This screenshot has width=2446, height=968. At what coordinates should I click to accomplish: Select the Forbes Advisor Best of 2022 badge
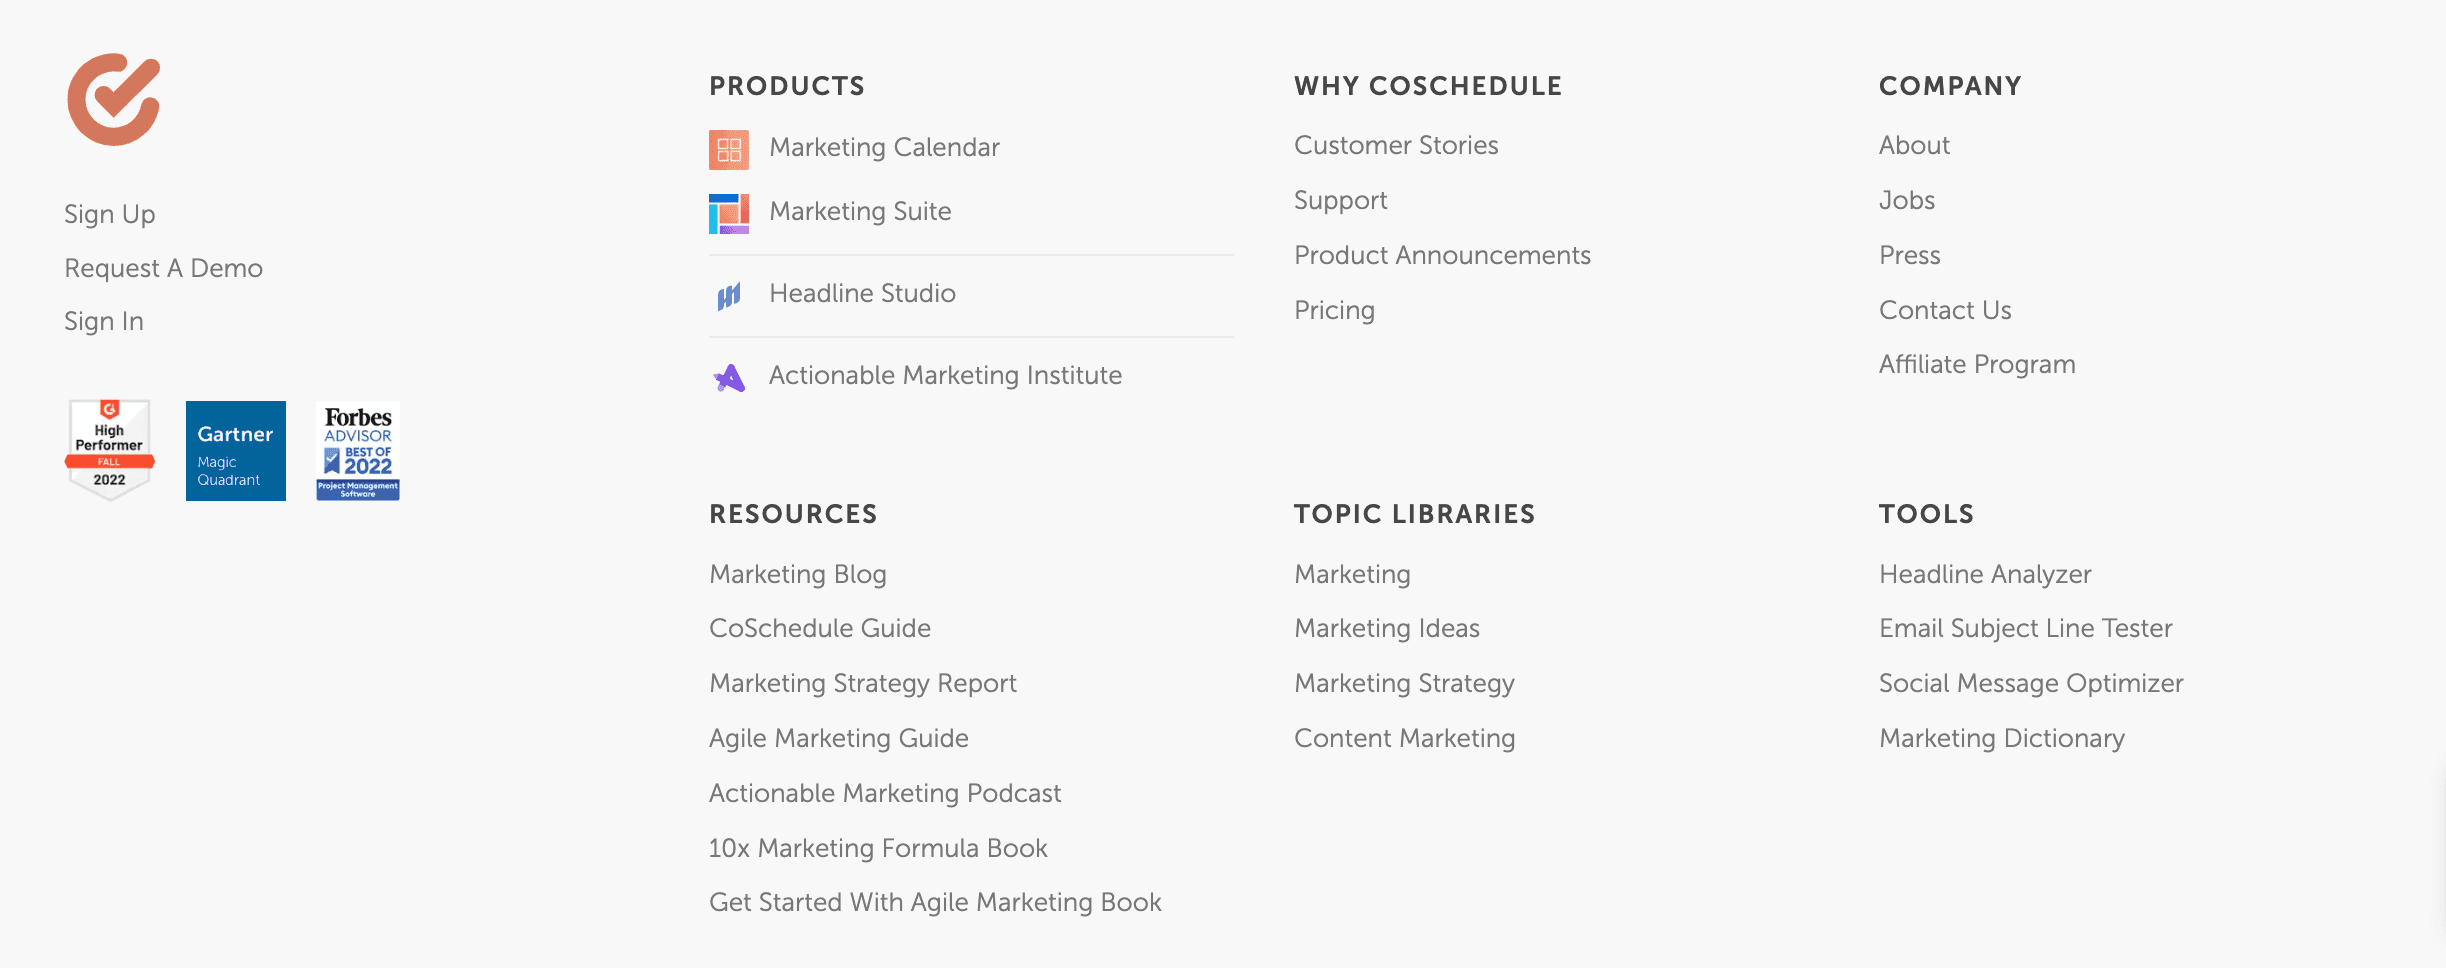coord(357,451)
